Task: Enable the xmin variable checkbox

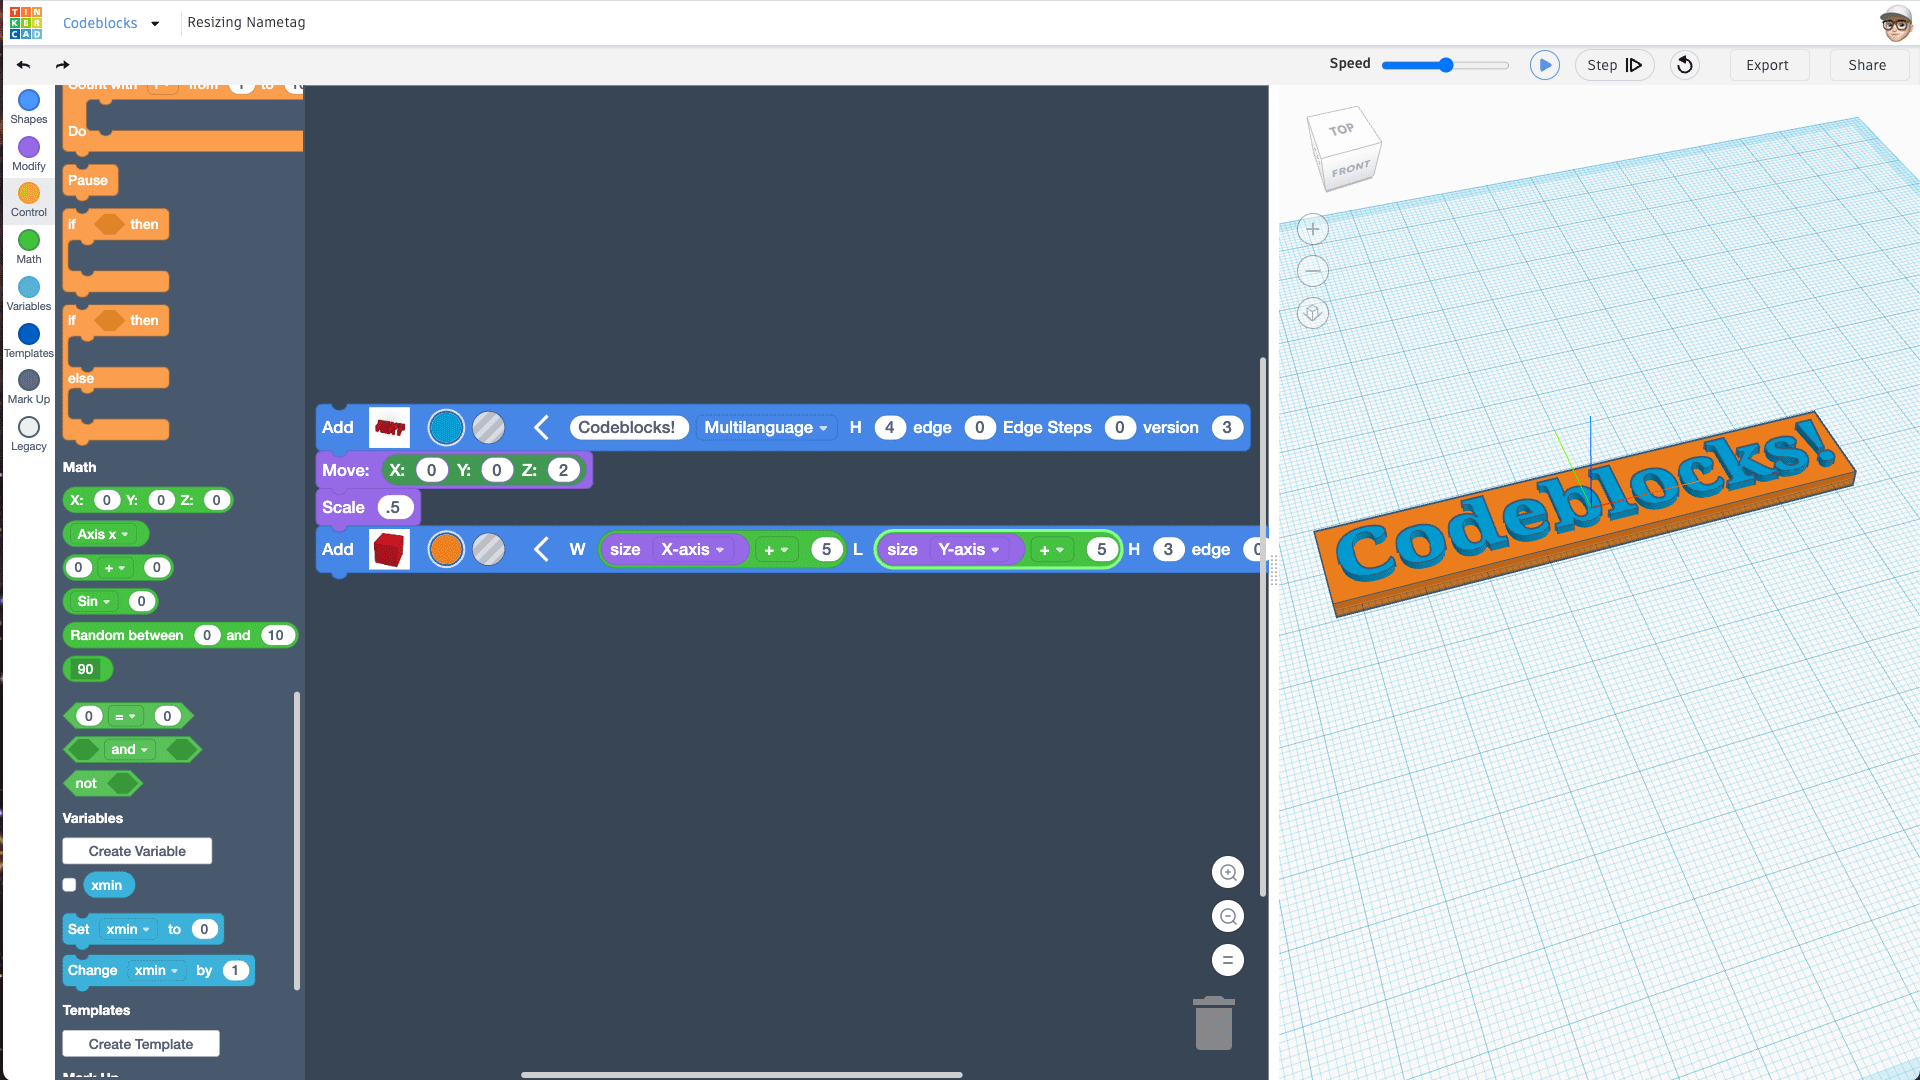Action: (69, 884)
